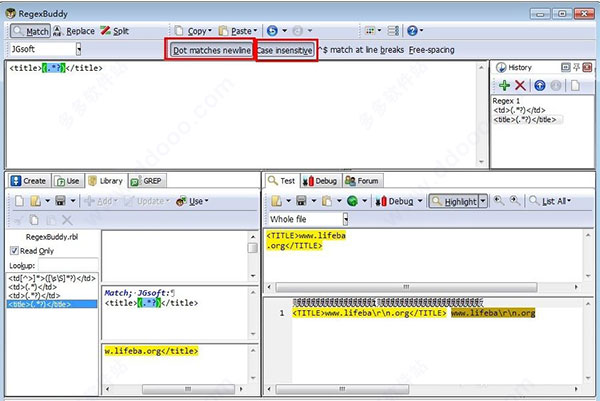Open the Highlight dropdown arrow
The height and width of the screenshot is (401, 600).
click(483, 201)
